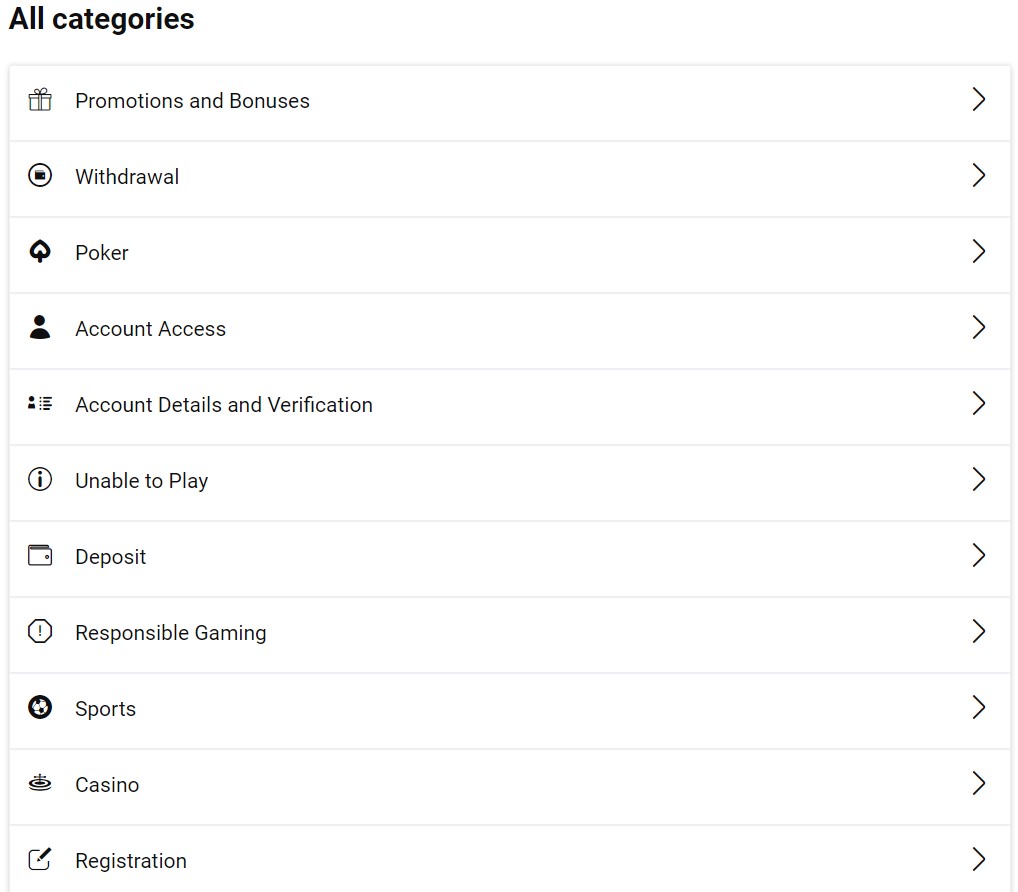The width and height of the screenshot is (1018, 892).
Task: Expand the Deposit category chevron
Action: (x=979, y=556)
